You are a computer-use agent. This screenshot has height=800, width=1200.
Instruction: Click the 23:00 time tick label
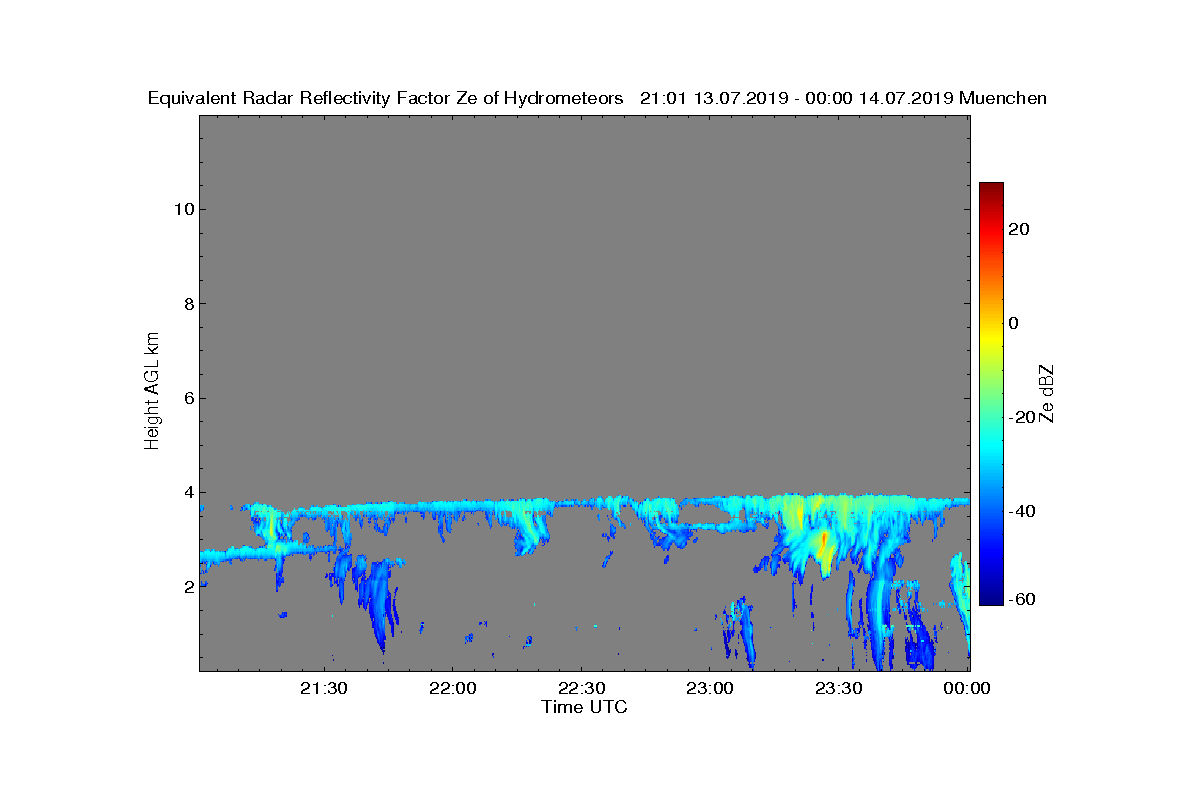tap(710, 688)
